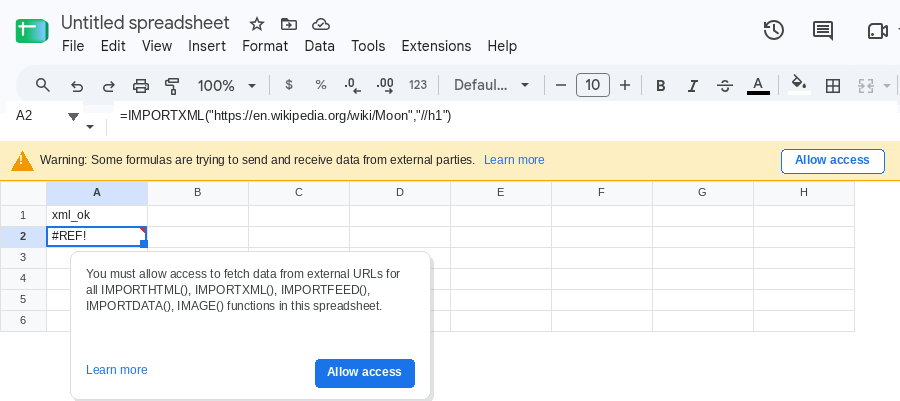Toggle bold formatting
Image resolution: width=900 pixels, height=401 pixels.
661,86
